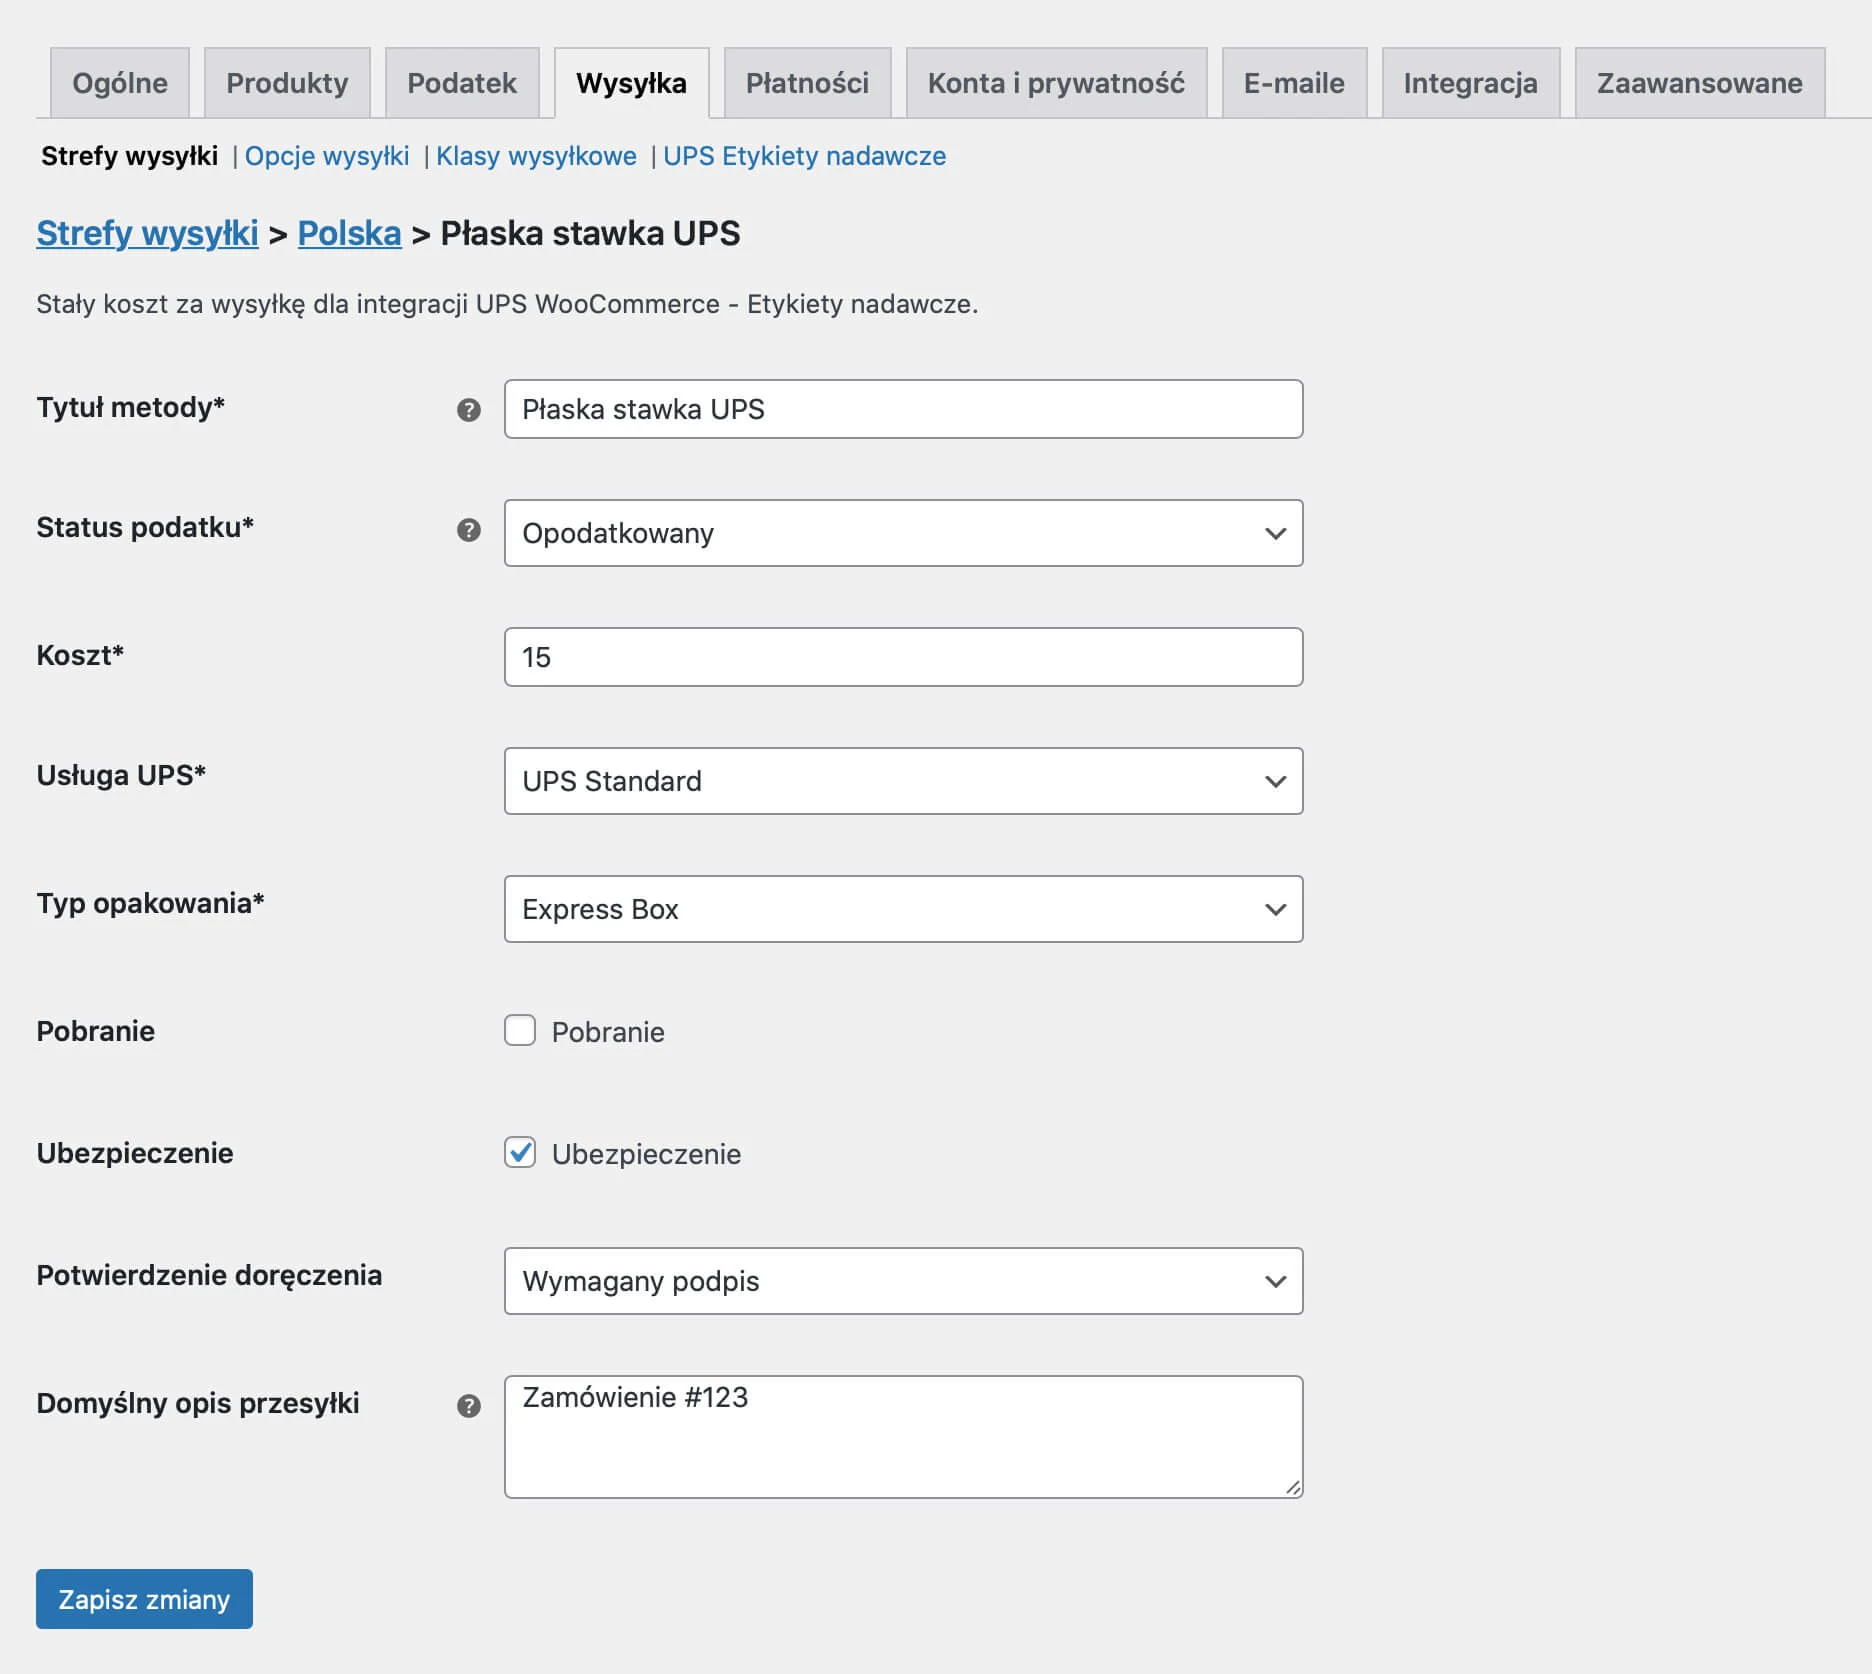Open the Produkty tab

(x=287, y=83)
